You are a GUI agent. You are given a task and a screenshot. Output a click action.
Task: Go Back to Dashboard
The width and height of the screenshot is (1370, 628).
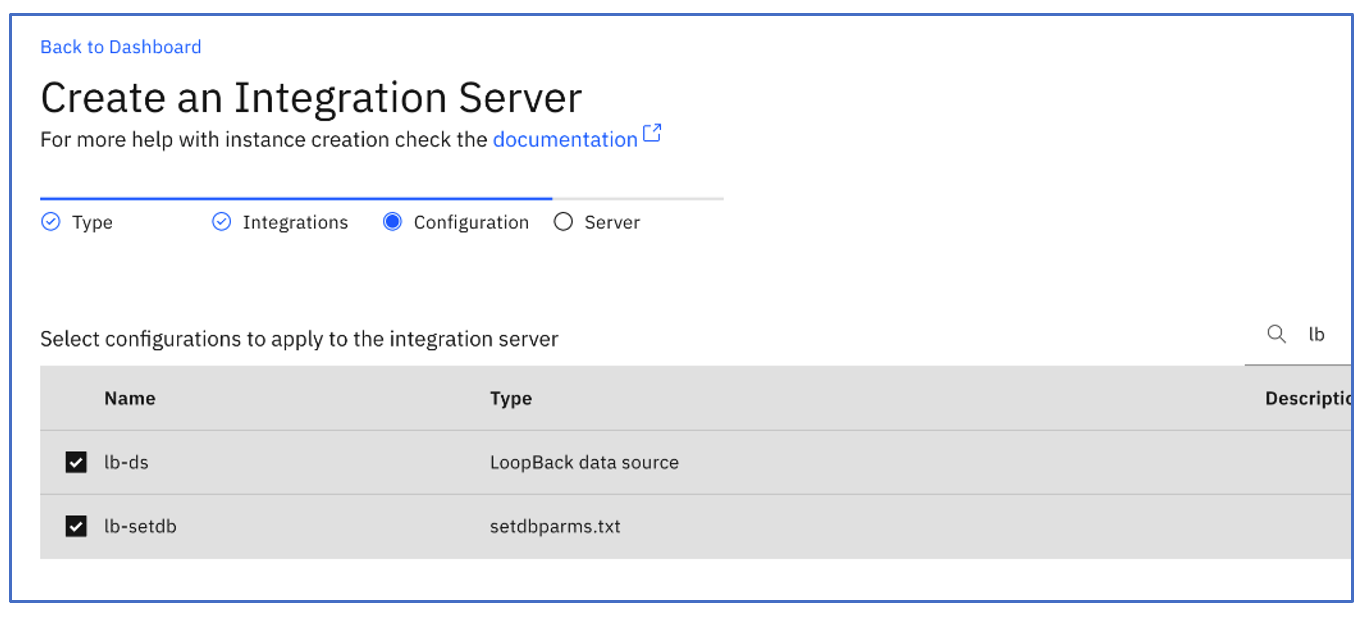(x=120, y=46)
